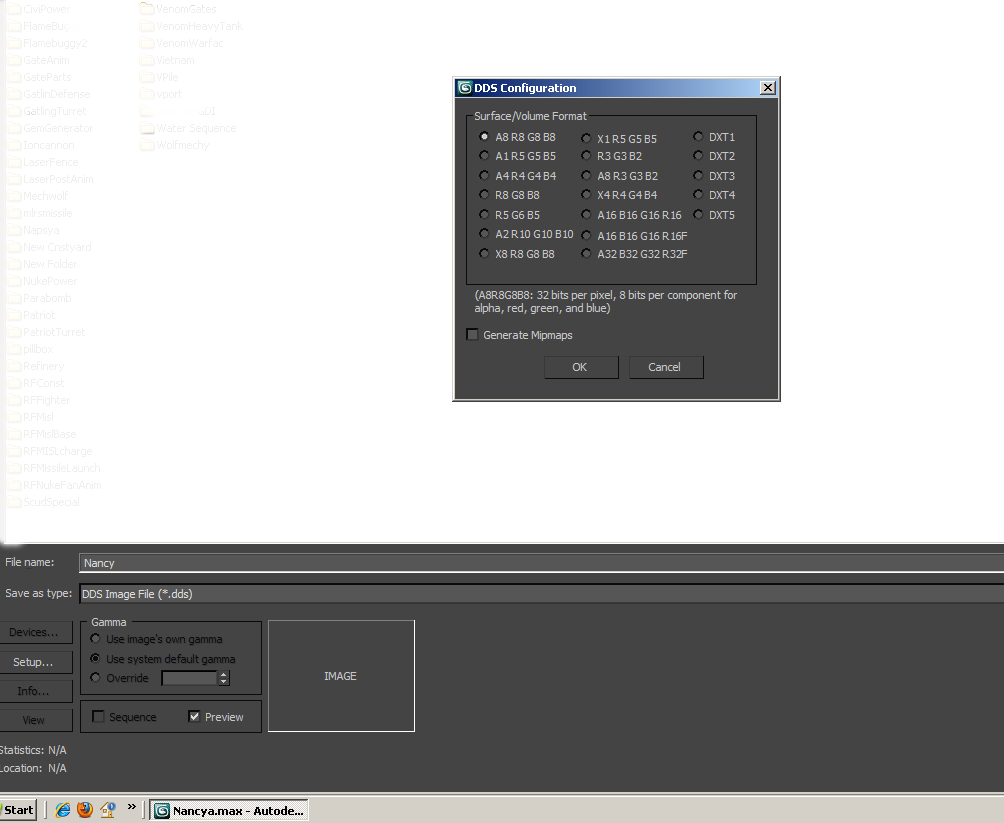Cancel the DDS Configuration dialog
1004x823 pixels.
point(666,367)
